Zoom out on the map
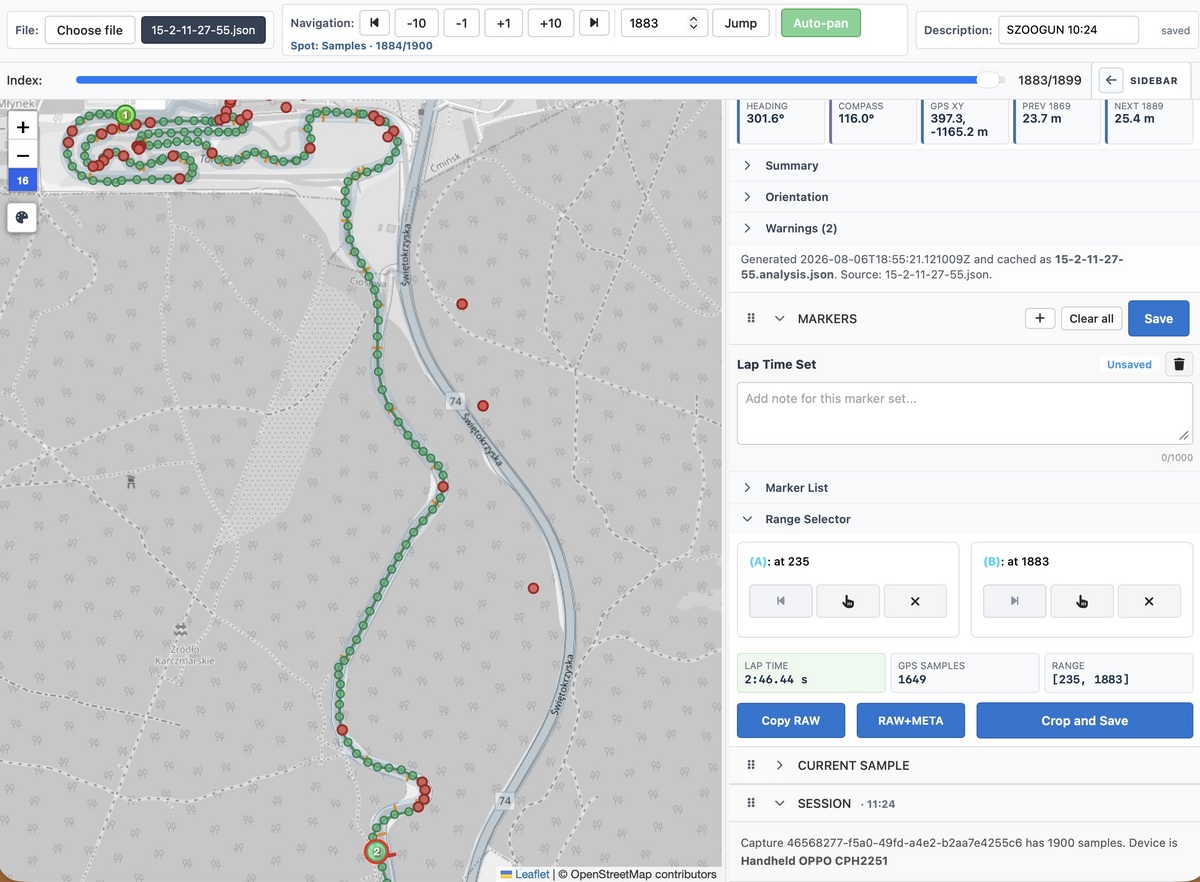Image resolution: width=1200 pixels, height=882 pixels. 23,155
